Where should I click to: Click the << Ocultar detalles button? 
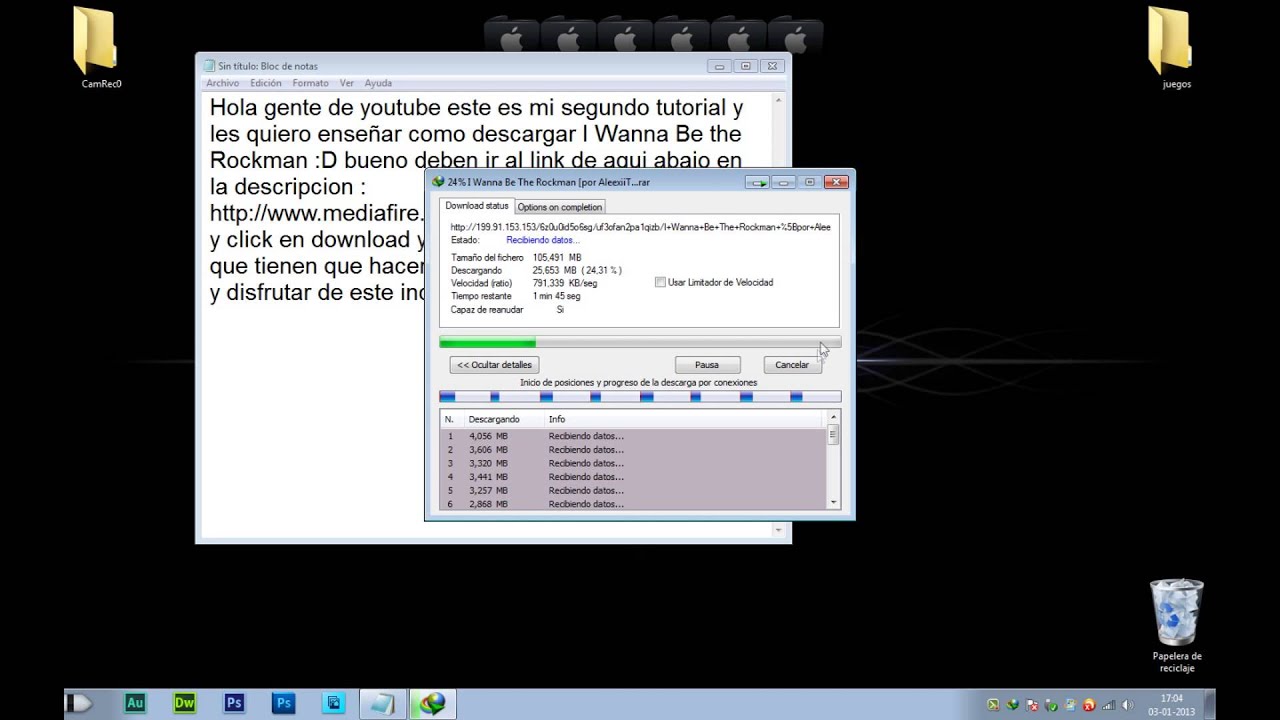pyautogui.click(x=494, y=365)
